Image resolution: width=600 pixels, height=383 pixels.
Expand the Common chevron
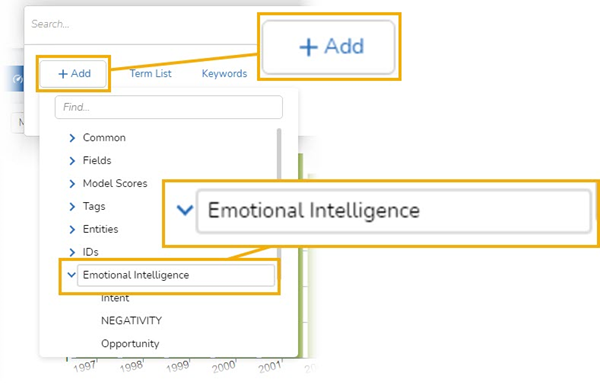(72, 138)
